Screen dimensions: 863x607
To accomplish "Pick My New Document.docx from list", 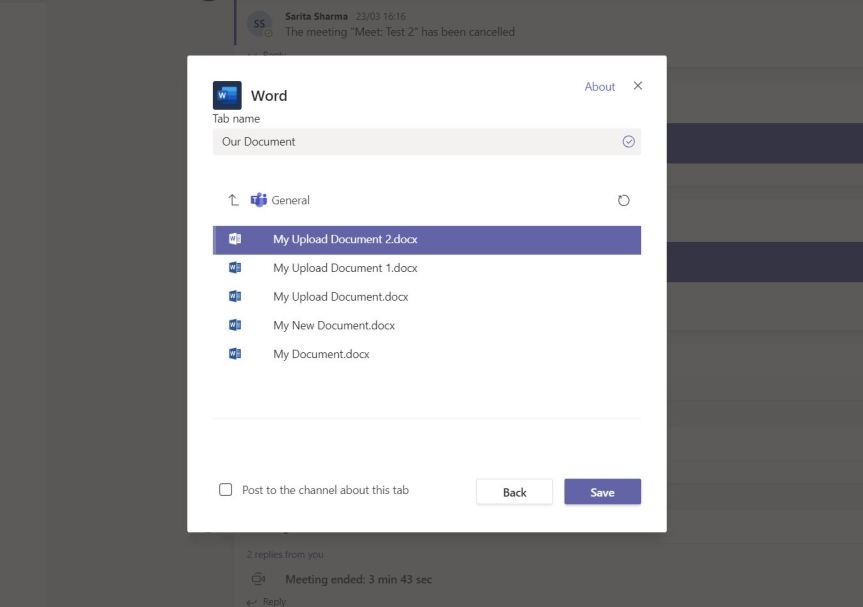I will [334, 325].
